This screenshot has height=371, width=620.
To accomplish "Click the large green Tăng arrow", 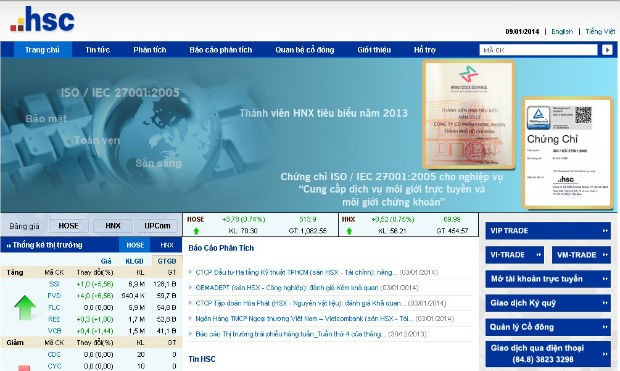I will (x=25, y=307).
